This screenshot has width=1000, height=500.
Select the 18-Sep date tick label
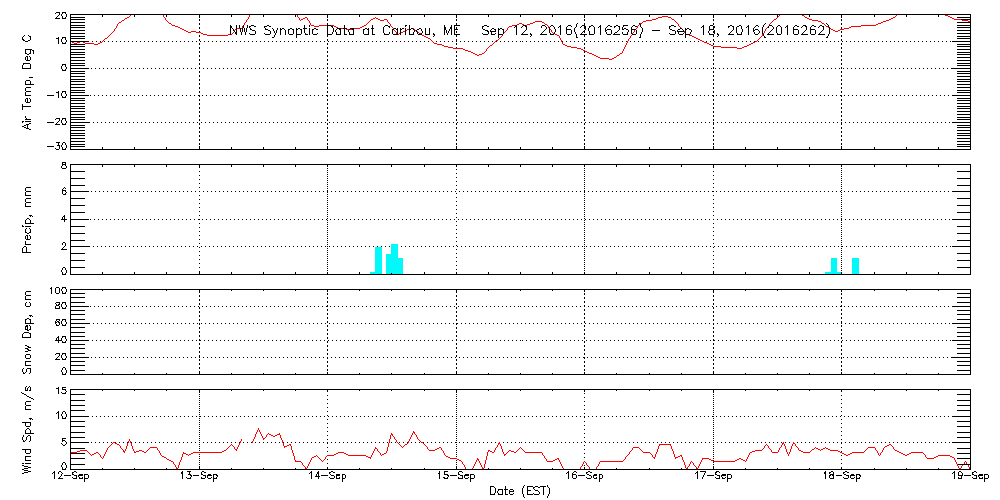coord(841,477)
